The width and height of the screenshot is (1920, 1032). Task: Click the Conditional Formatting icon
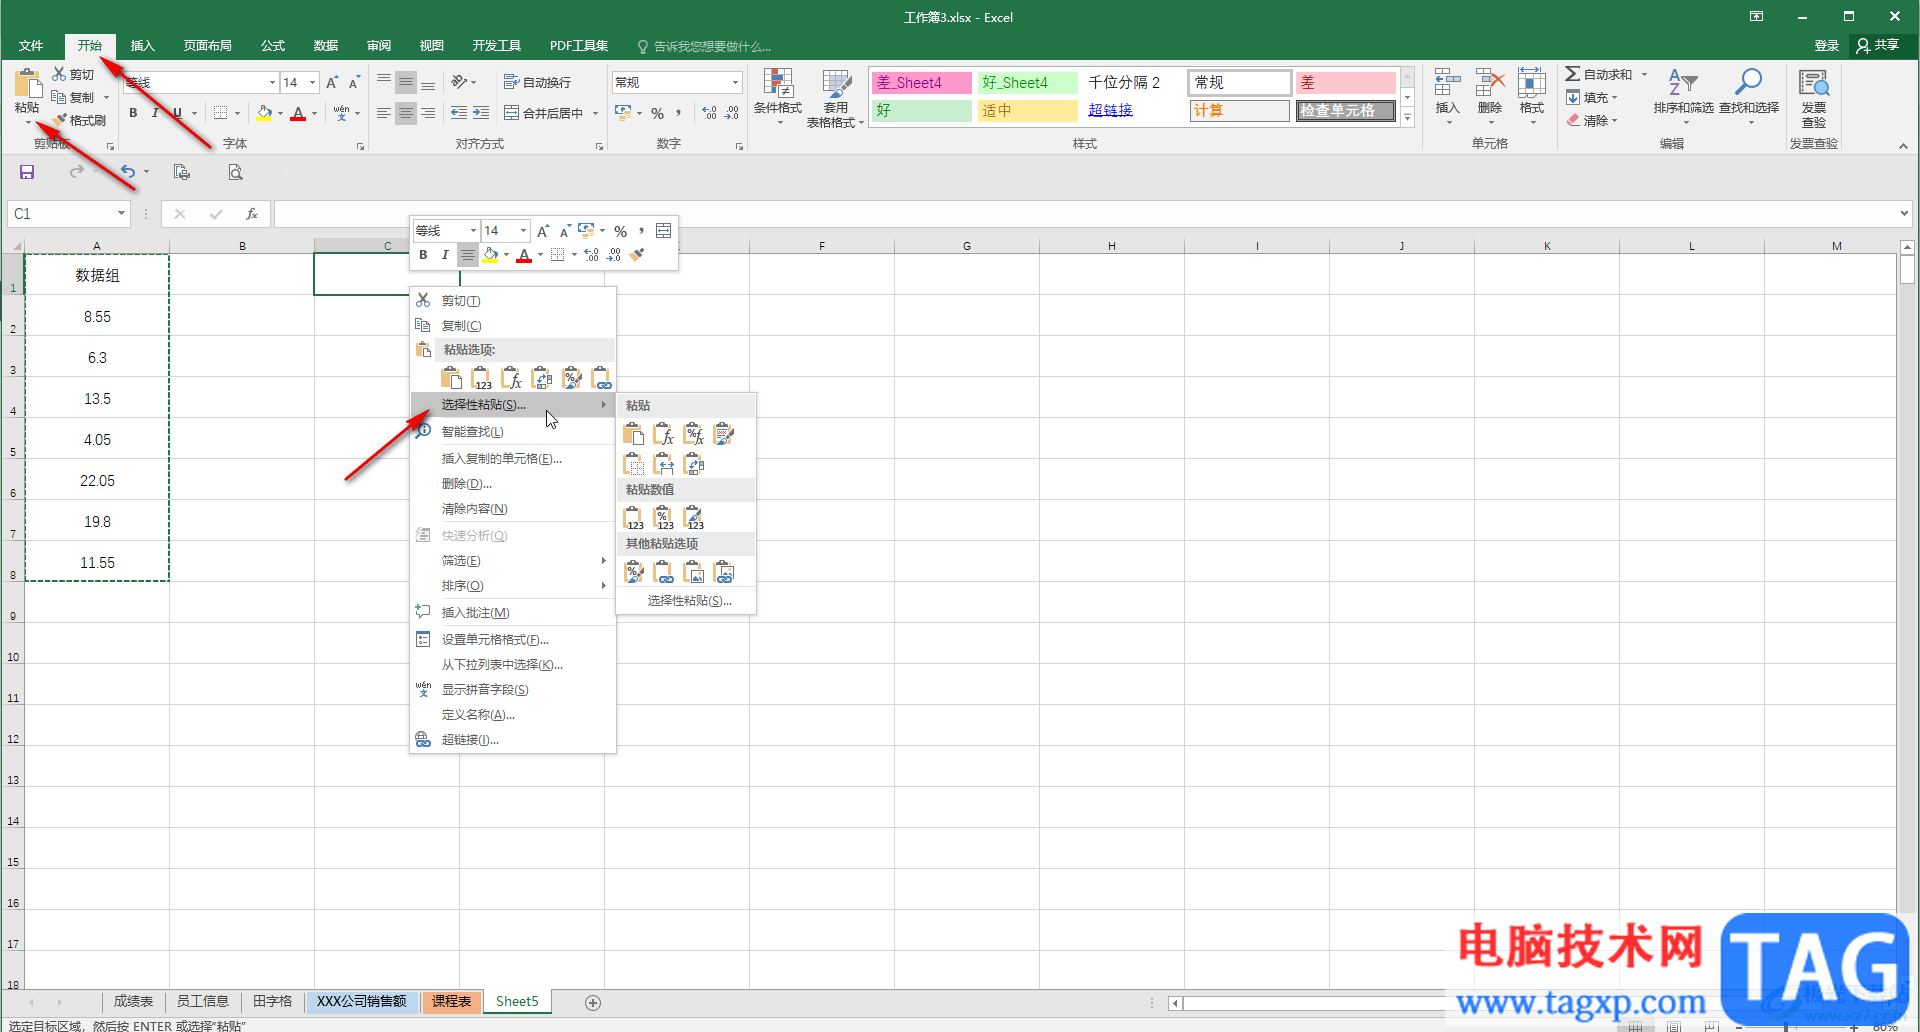[777, 92]
